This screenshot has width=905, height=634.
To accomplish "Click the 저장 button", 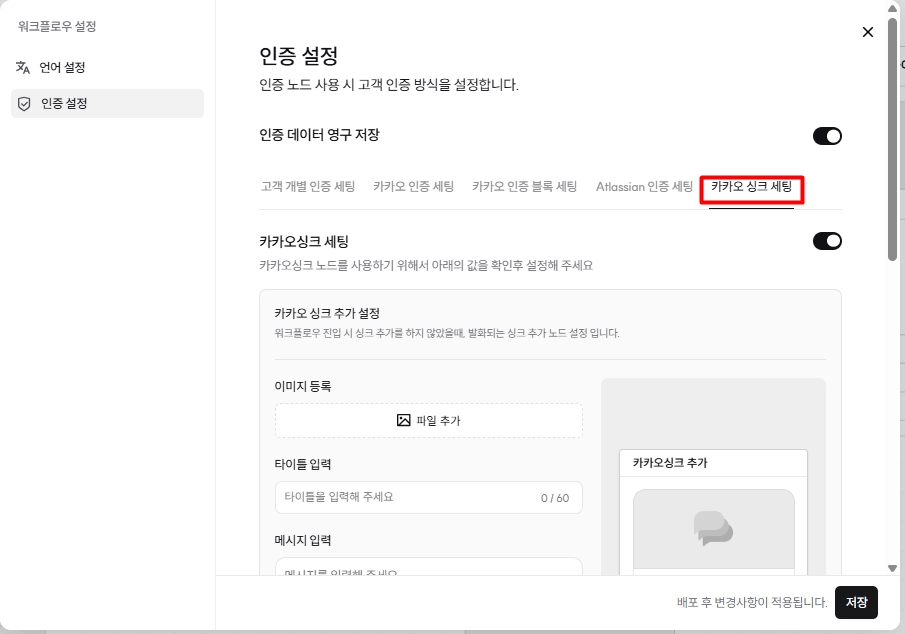I will 856,602.
